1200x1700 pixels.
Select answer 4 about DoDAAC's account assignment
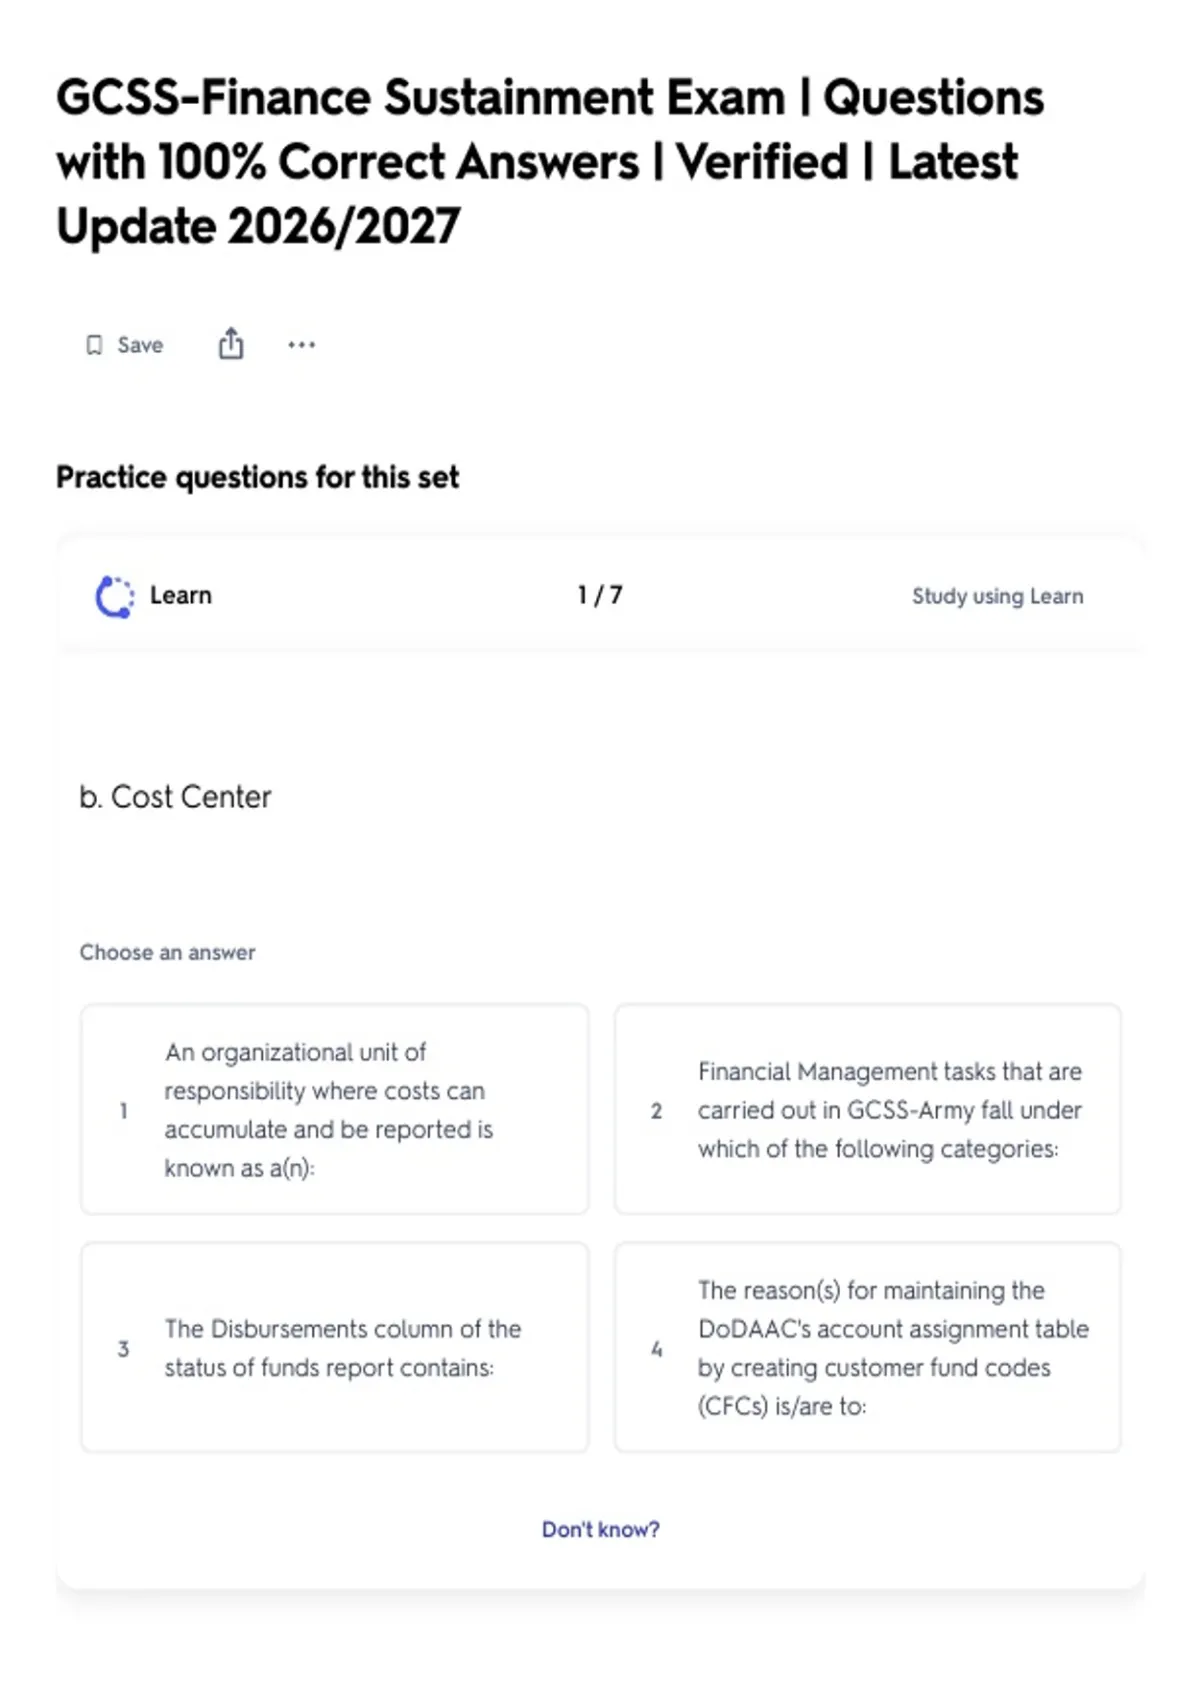(867, 1347)
